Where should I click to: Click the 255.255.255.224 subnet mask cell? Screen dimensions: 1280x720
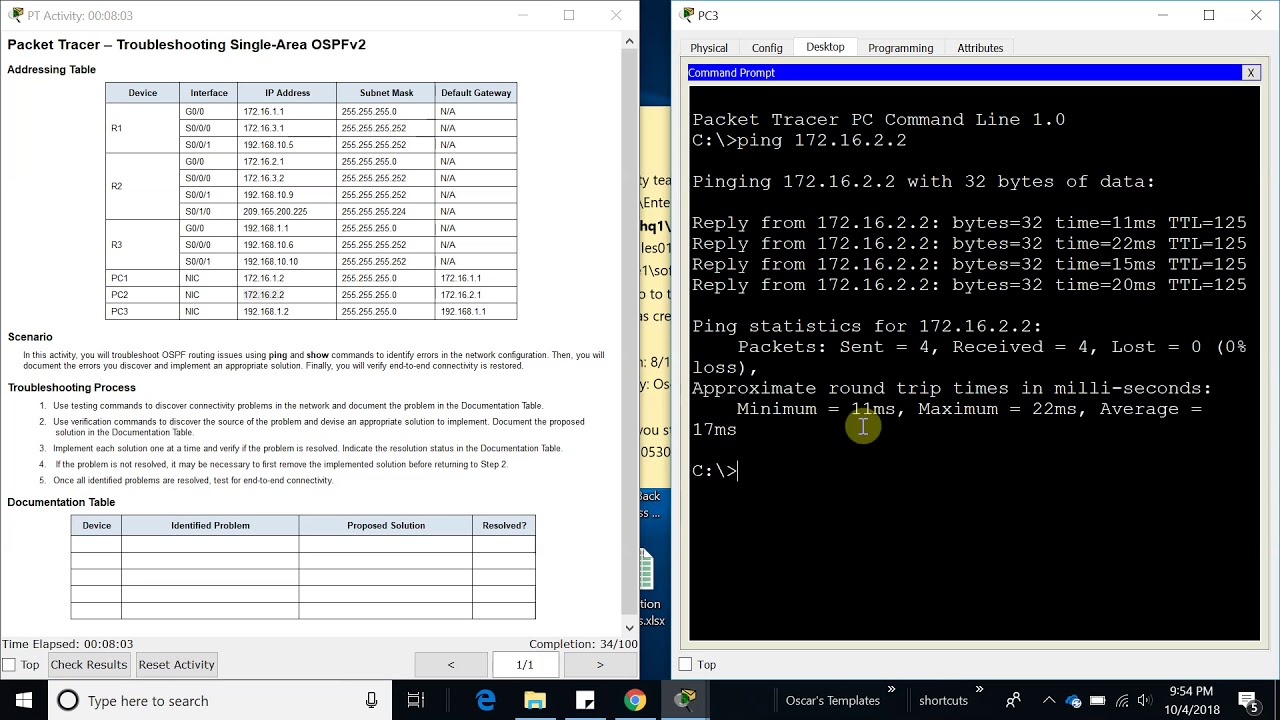pos(386,212)
